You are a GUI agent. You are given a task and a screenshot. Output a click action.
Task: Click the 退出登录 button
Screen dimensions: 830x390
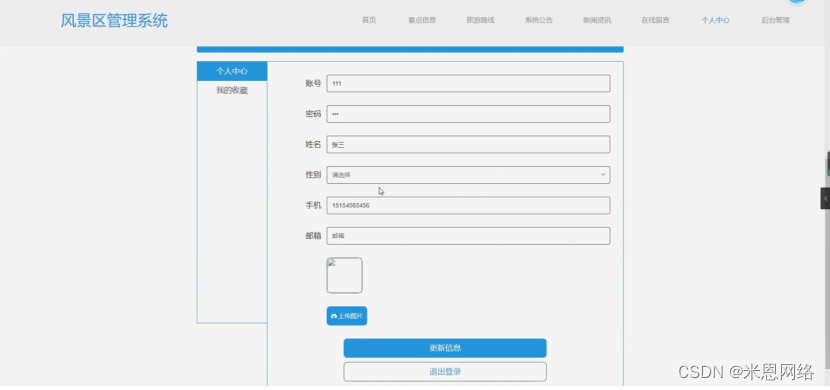(445, 372)
